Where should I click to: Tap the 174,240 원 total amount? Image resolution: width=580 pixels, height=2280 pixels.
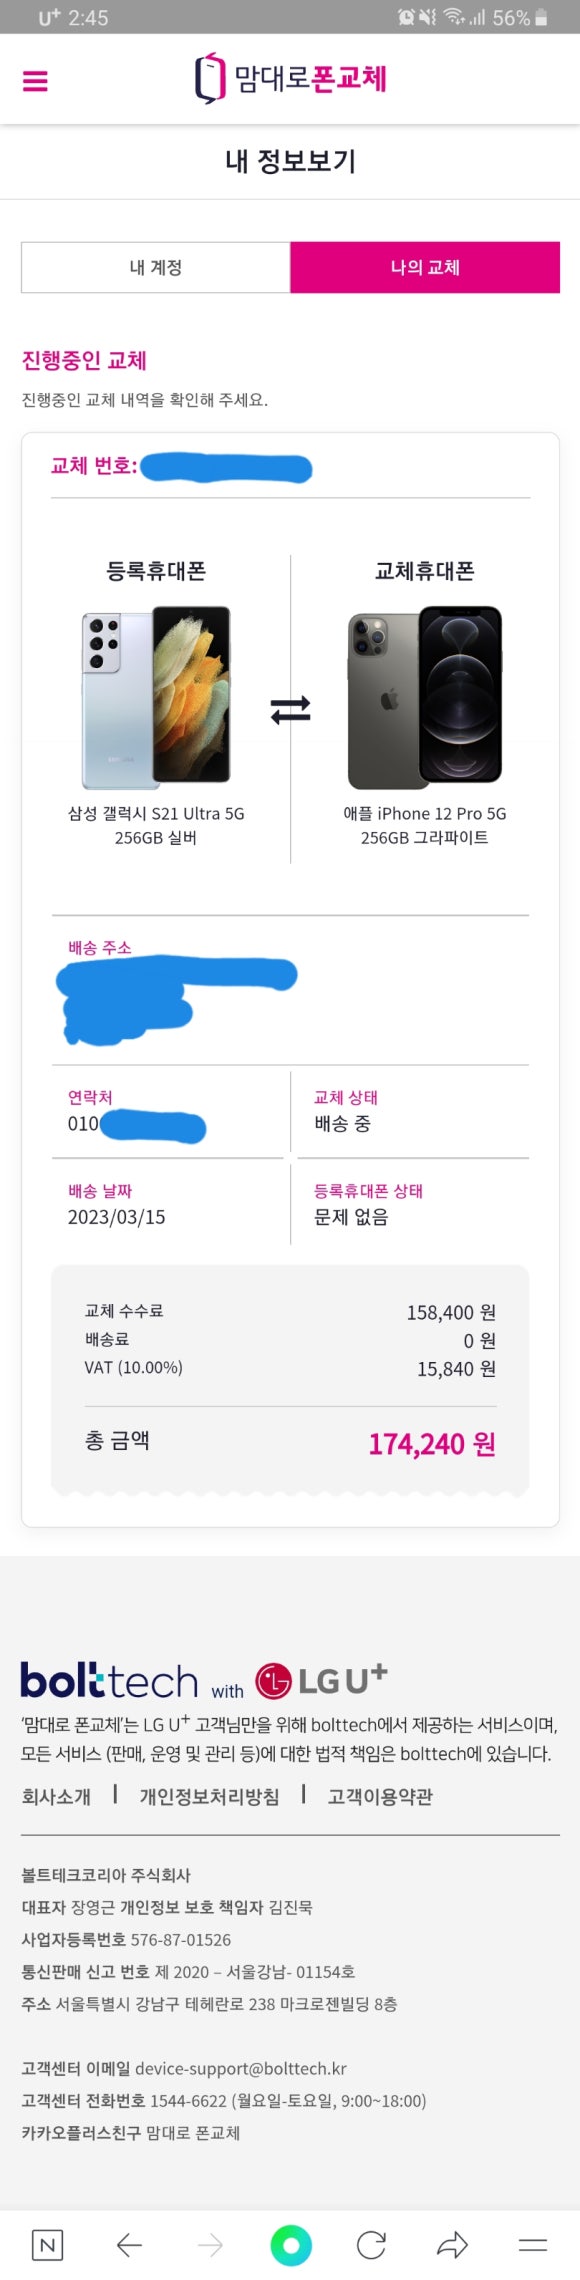pyautogui.click(x=432, y=1444)
